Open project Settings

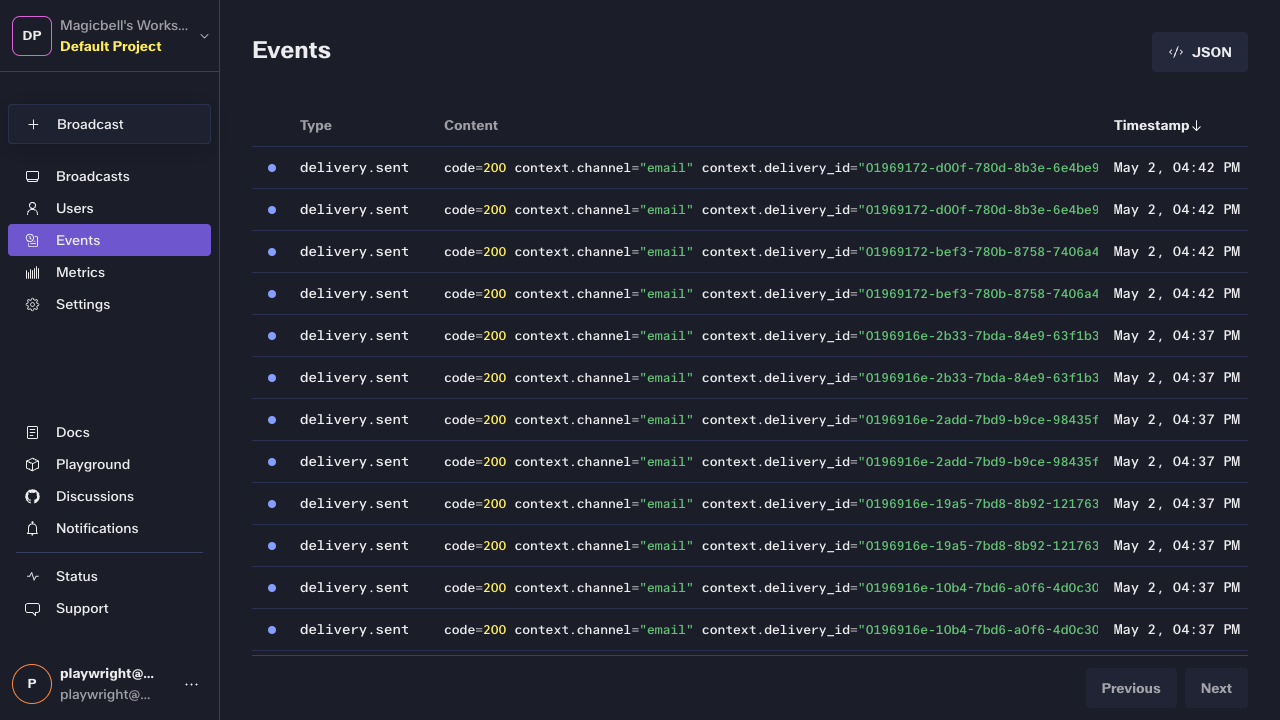click(x=109, y=304)
